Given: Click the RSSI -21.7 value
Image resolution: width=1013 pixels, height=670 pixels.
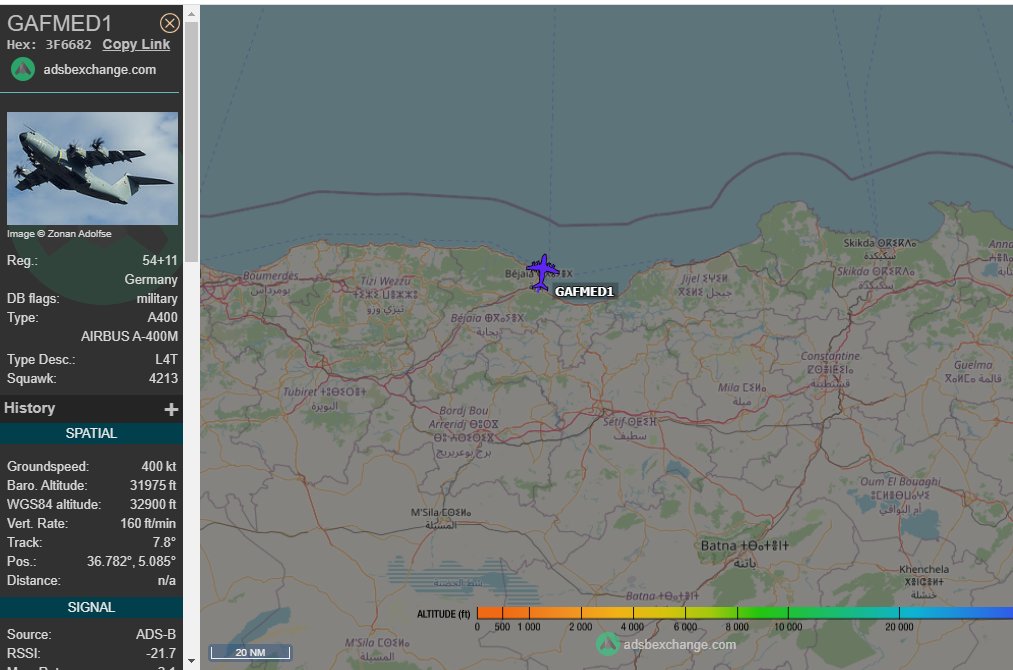Looking at the screenshot, I should pos(161,653).
